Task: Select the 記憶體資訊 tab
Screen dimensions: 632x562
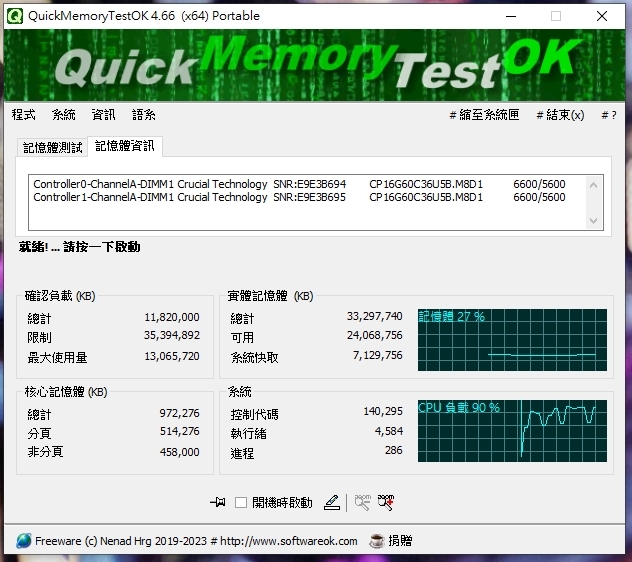Action: point(125,146)
